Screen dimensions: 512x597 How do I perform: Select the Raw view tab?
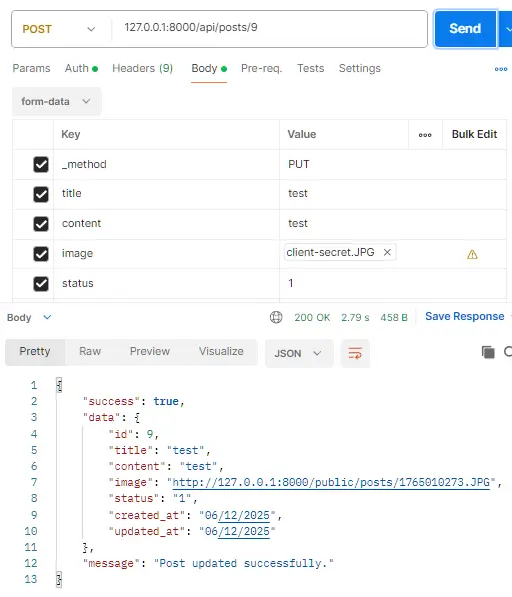[x=90, y=351]
